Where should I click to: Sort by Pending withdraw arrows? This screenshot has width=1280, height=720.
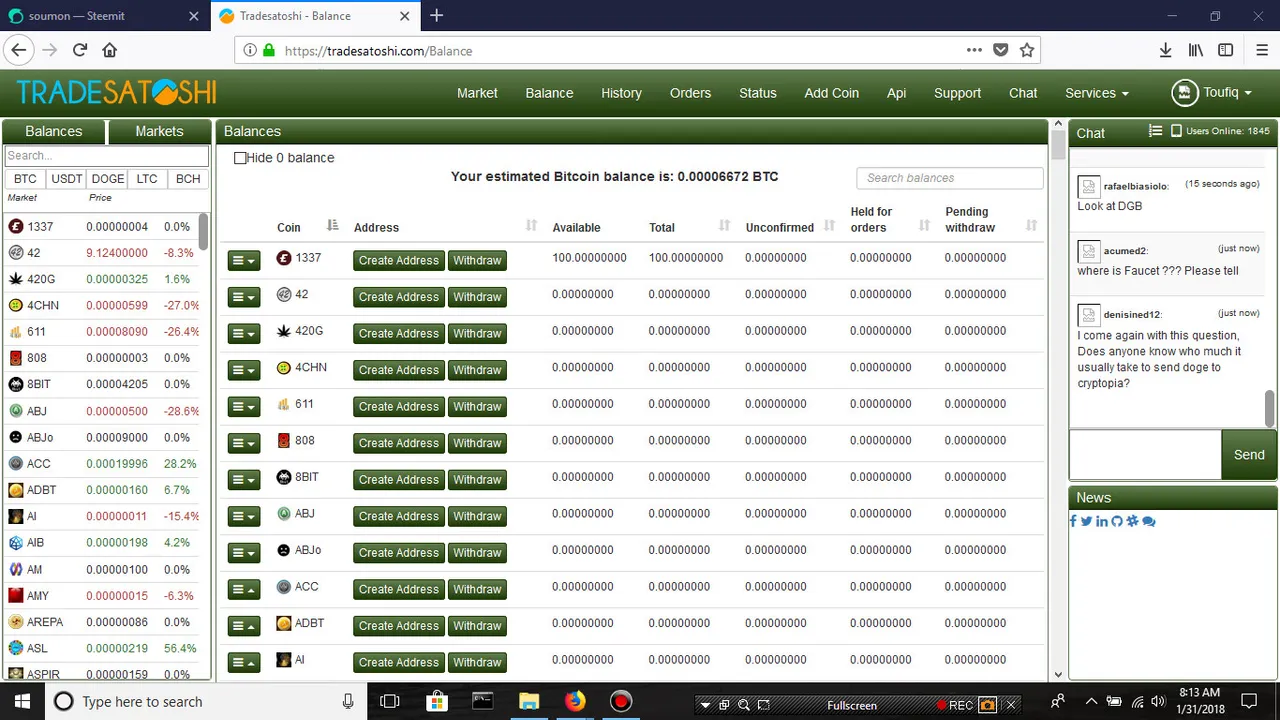tap(1032, 226)
